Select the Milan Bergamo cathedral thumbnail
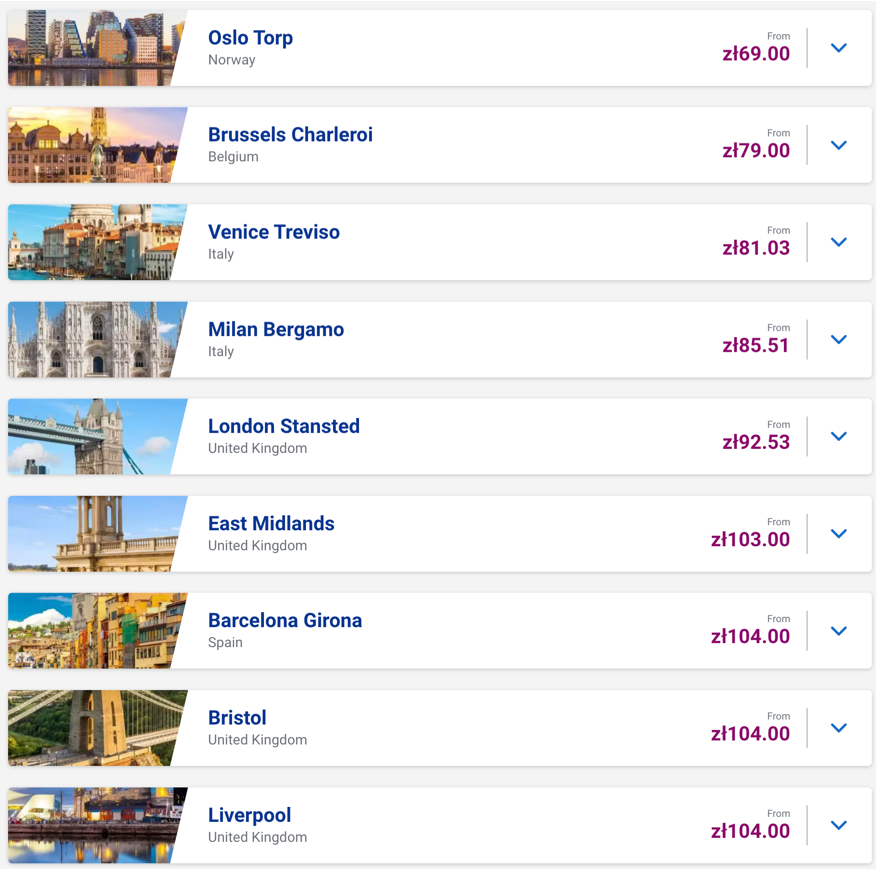Image resolution: width=876 pixels, height=869 pixels. click(97, 339)
